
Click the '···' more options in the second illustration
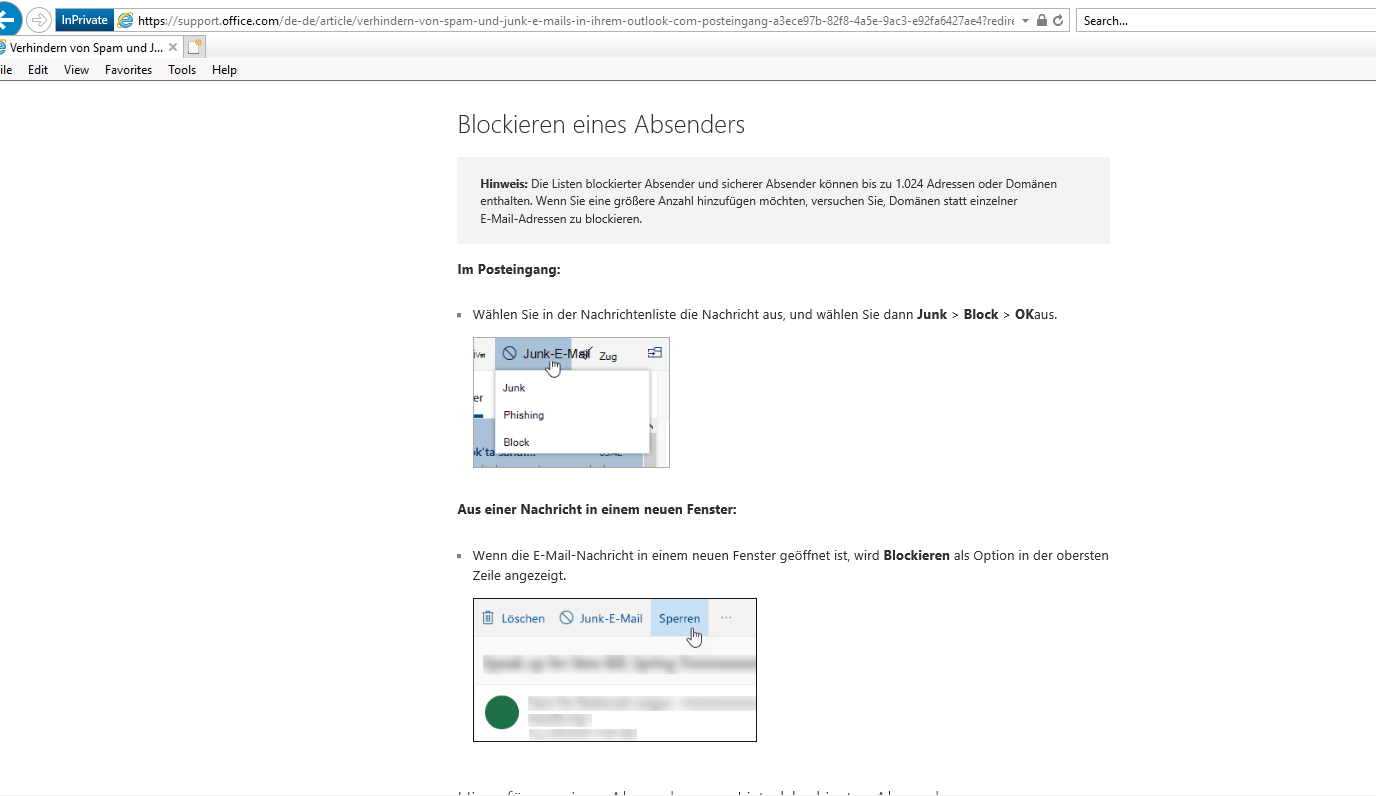tap(726, 618)
